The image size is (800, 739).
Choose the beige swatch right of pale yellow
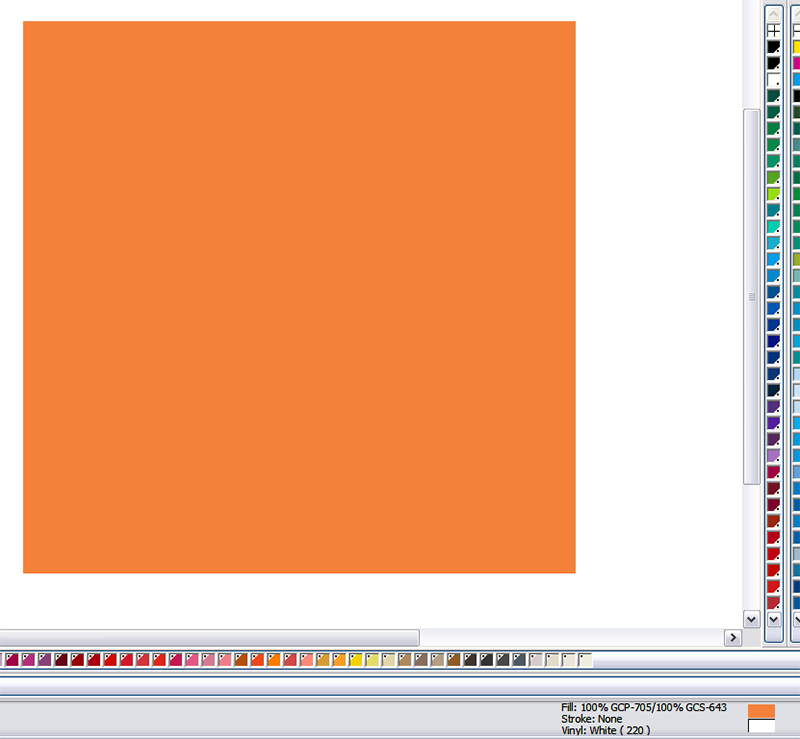pos(388,660)
